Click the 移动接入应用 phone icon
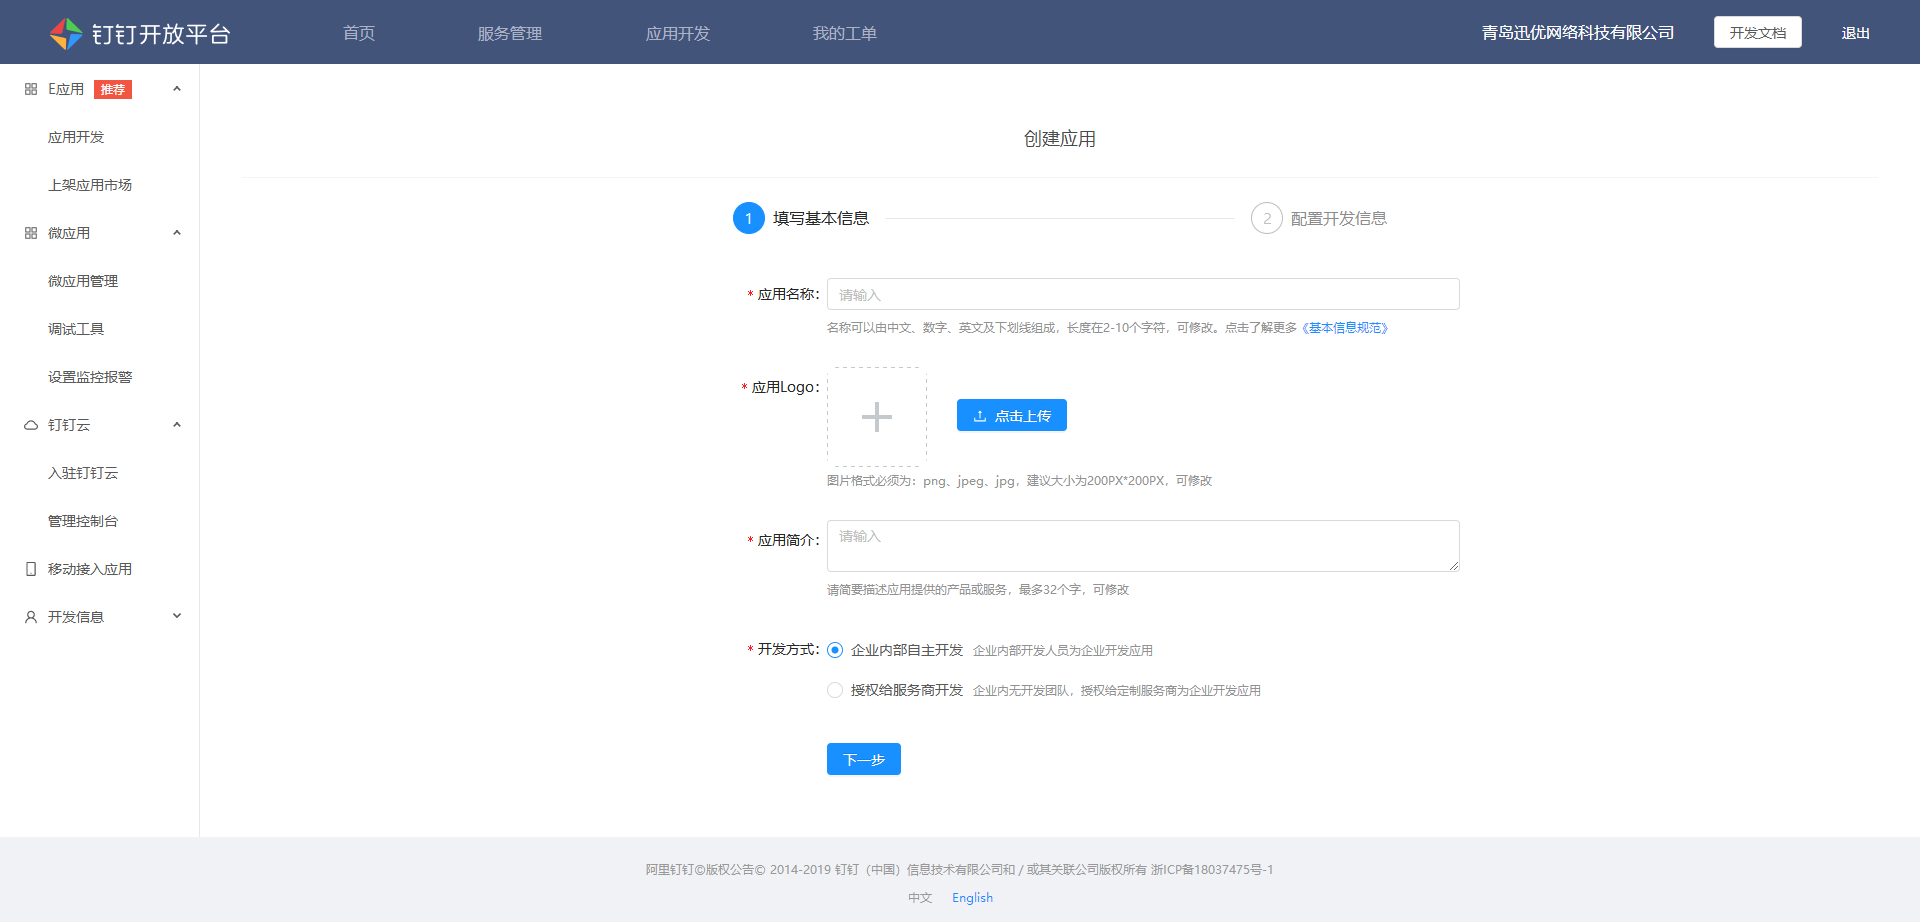 (x=29, y=568)
